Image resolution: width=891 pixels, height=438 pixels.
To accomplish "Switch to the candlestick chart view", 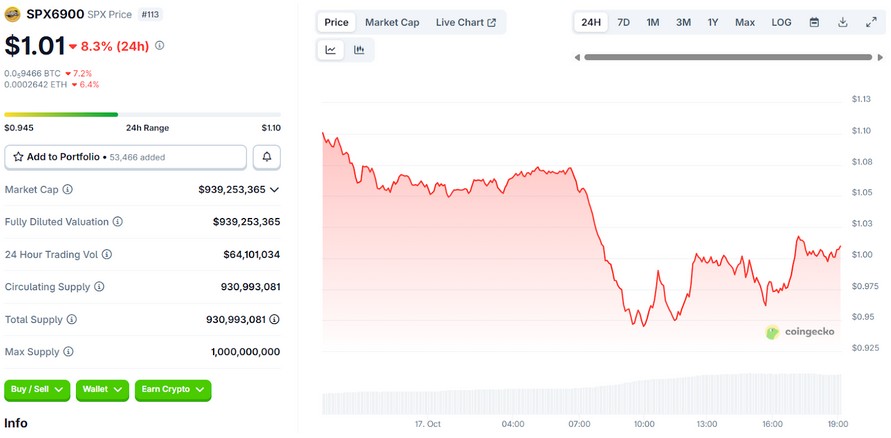I will coord(359,50).
